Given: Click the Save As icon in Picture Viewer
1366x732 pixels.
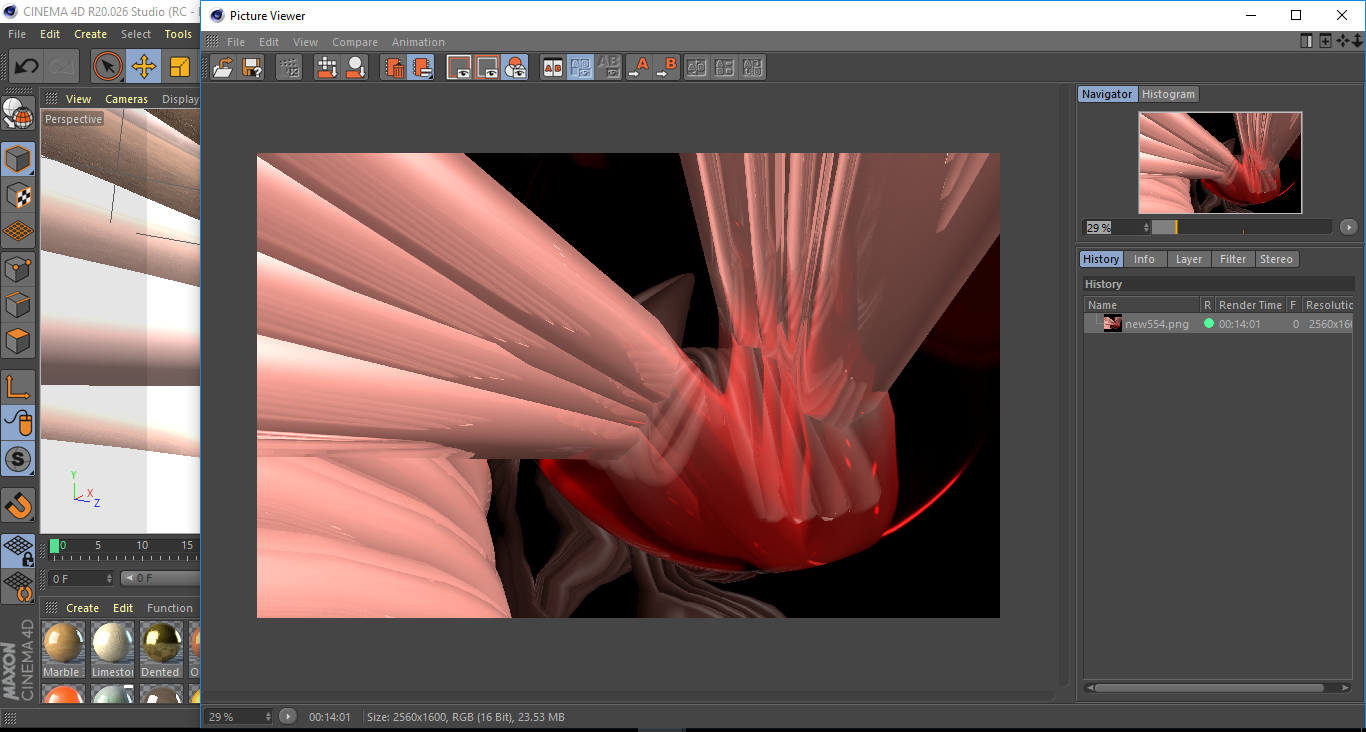Looking at the screenshot, I should pyautogui.click(x=253, y=68).
